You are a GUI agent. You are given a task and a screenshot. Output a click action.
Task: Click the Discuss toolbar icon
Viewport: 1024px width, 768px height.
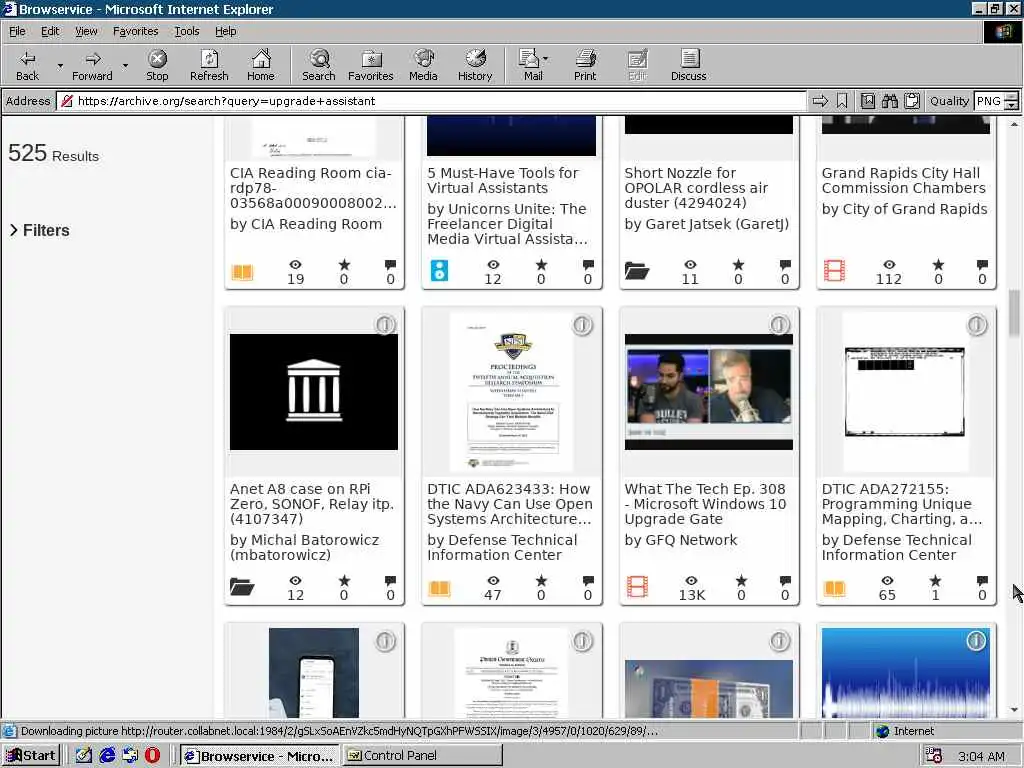tap(688, 65)
